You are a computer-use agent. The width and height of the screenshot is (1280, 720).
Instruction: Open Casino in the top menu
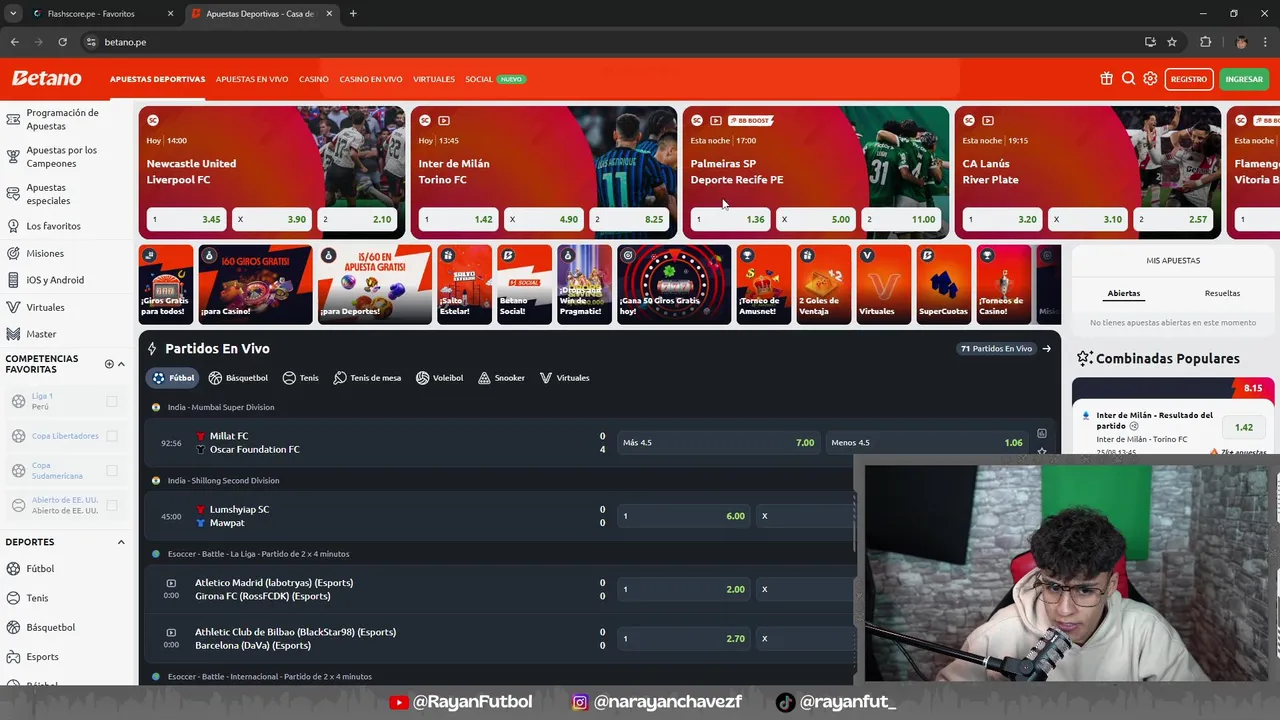click(313, 79)
